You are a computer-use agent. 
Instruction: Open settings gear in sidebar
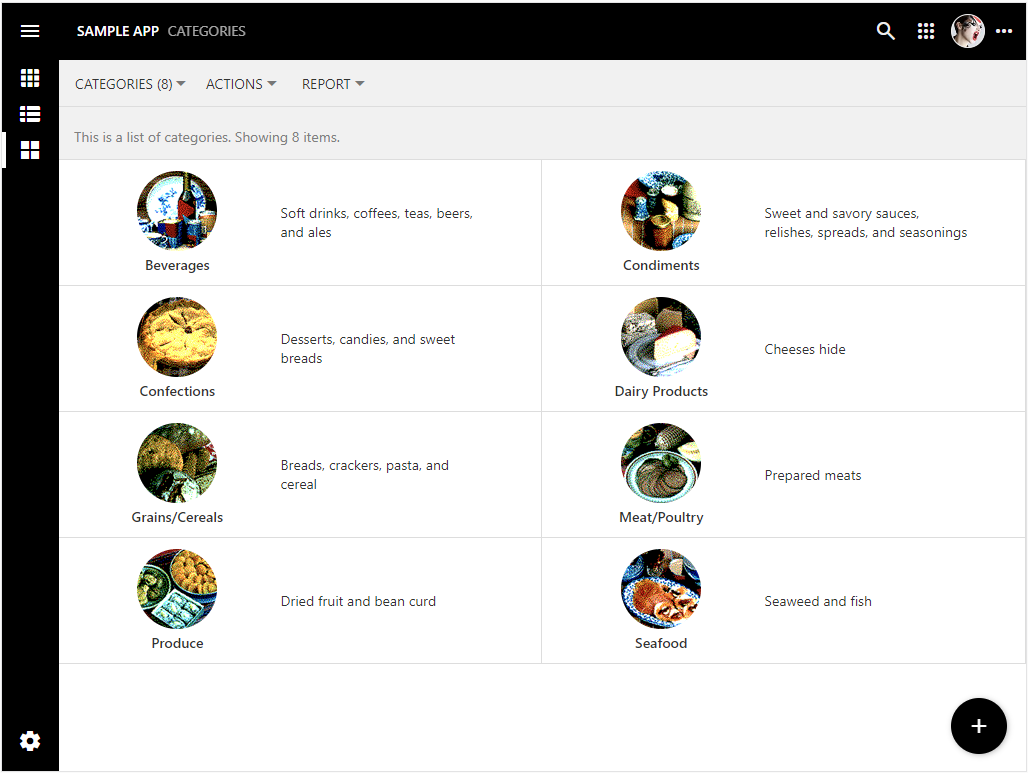click(x=30, y=741)
